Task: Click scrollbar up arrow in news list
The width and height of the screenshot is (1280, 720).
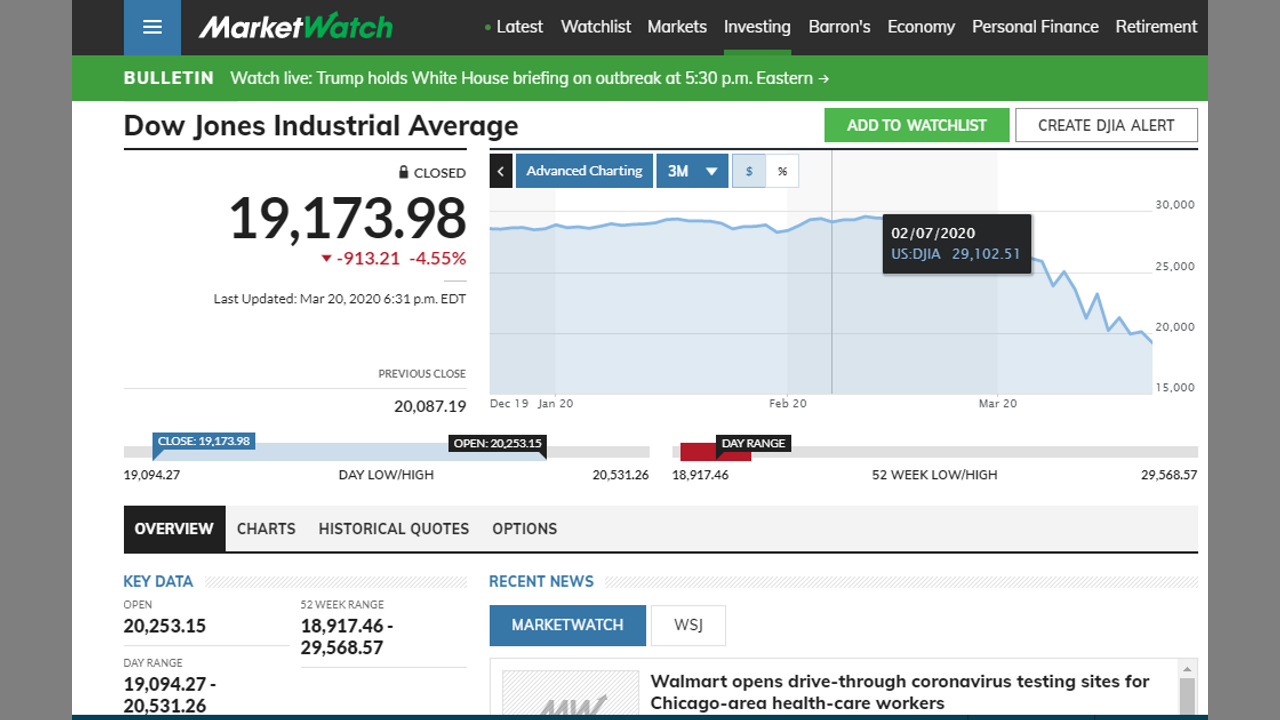Action: (1187, 669)
